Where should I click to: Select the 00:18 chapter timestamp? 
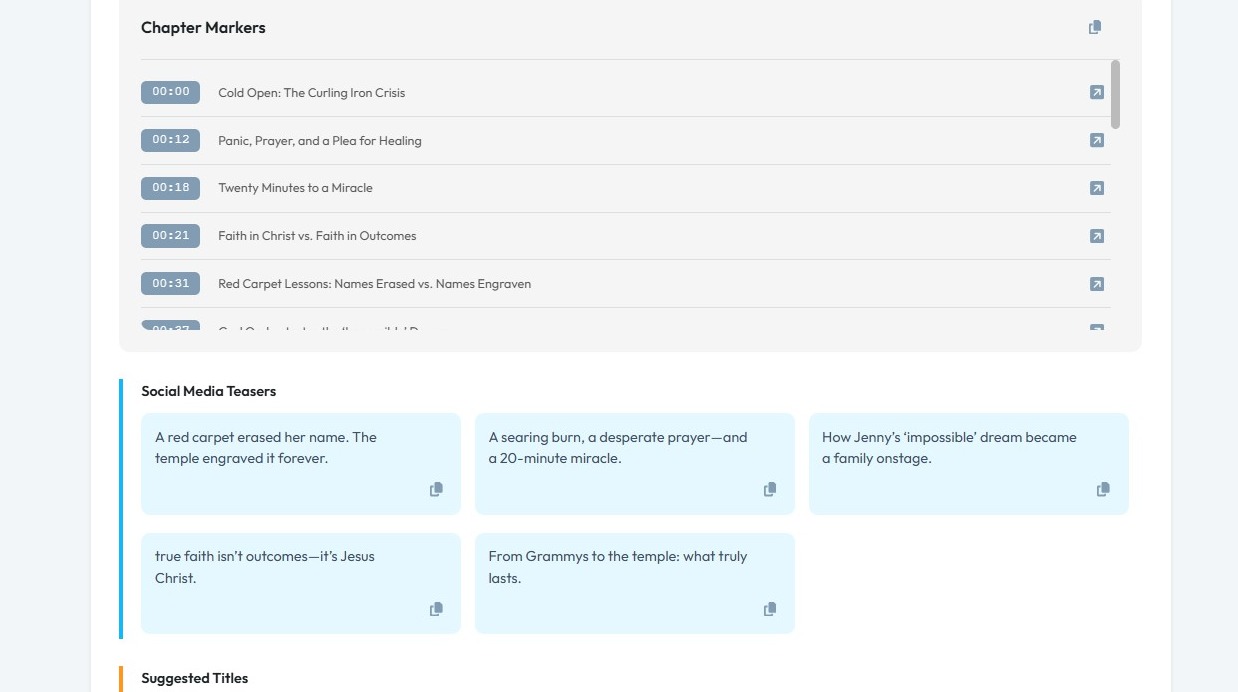170,188
